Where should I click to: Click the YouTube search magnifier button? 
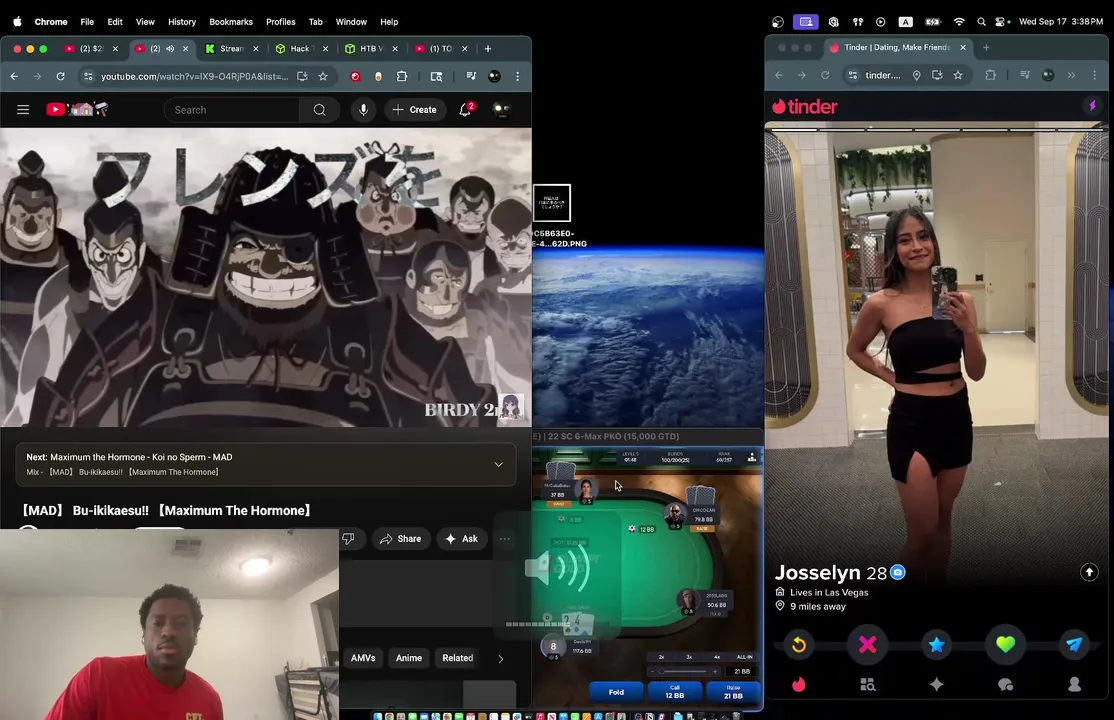pyautogui.click(x=320, y=109)
